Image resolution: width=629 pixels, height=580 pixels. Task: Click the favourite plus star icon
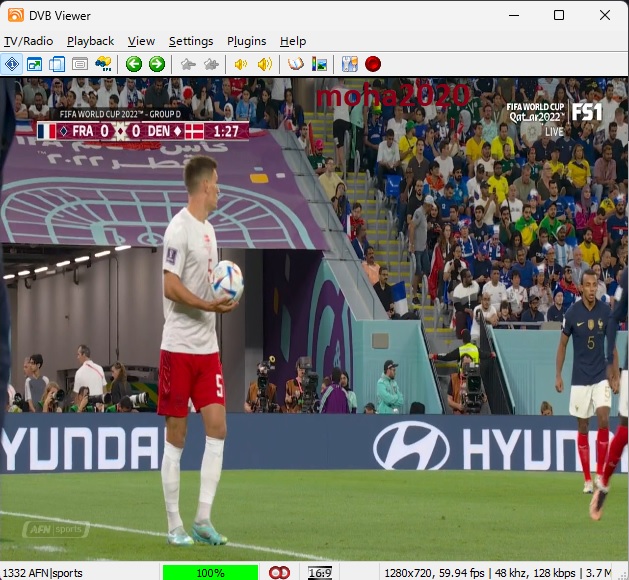pyautogui.click(x=211, y=64)
